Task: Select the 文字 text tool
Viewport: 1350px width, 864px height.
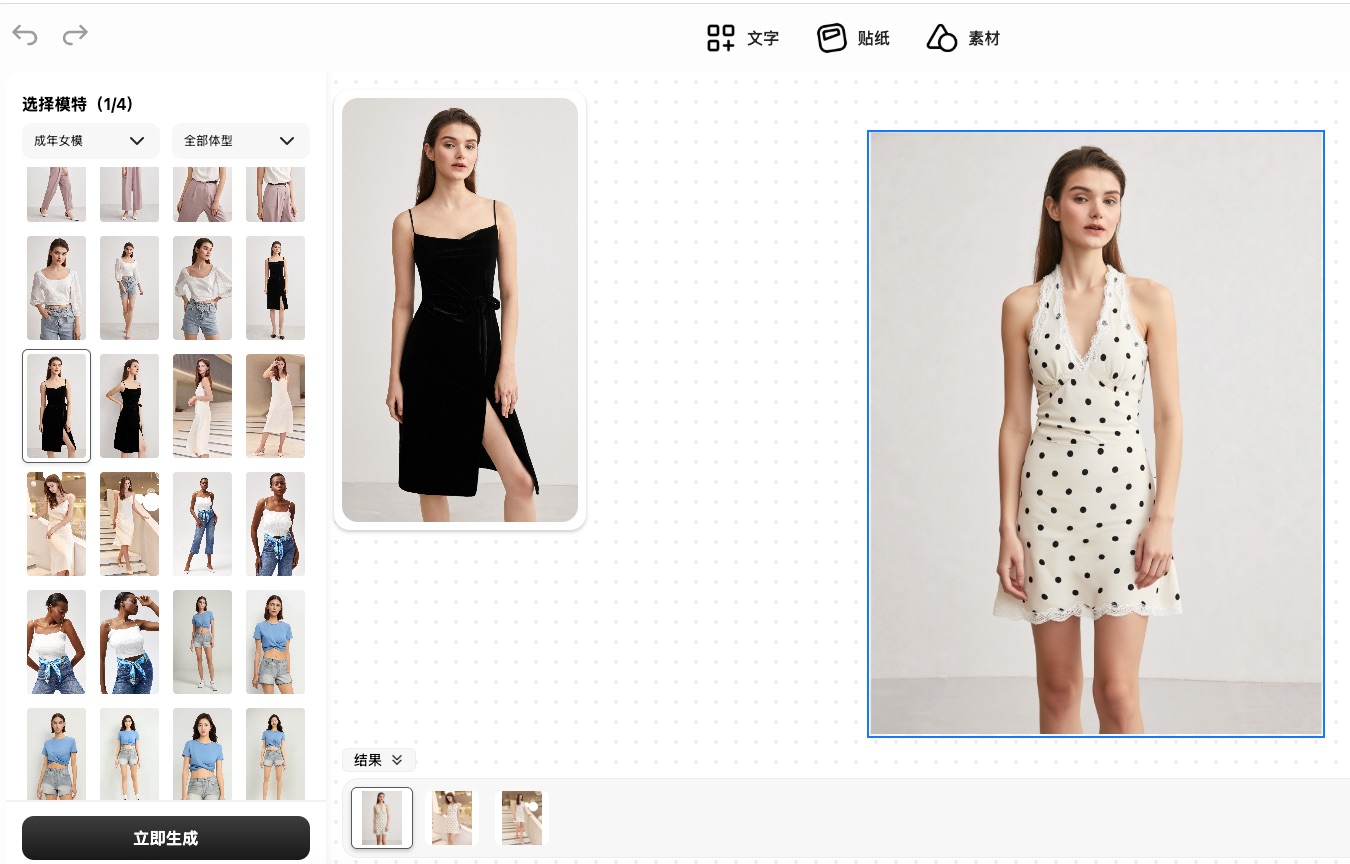Action: (x=742, y=39)
